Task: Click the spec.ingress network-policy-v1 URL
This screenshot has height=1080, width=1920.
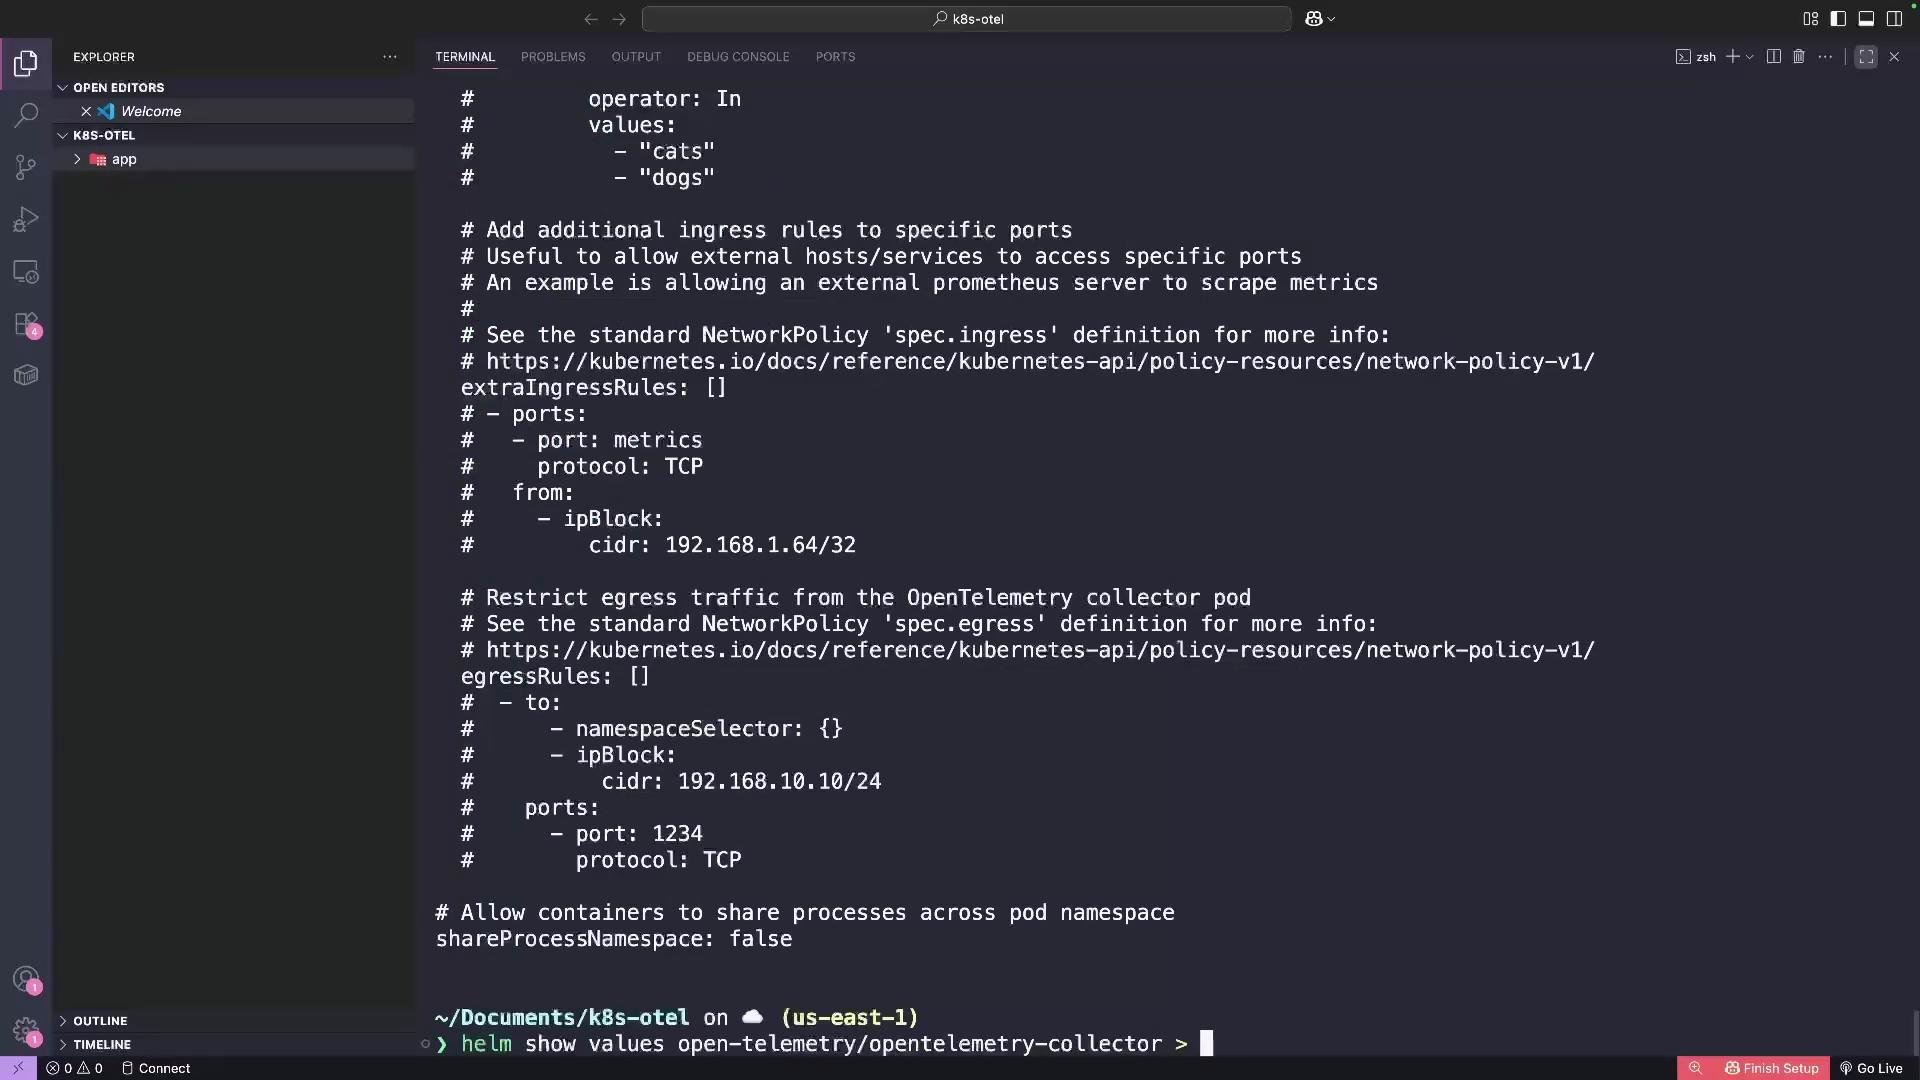Action: coord(1040,361)
